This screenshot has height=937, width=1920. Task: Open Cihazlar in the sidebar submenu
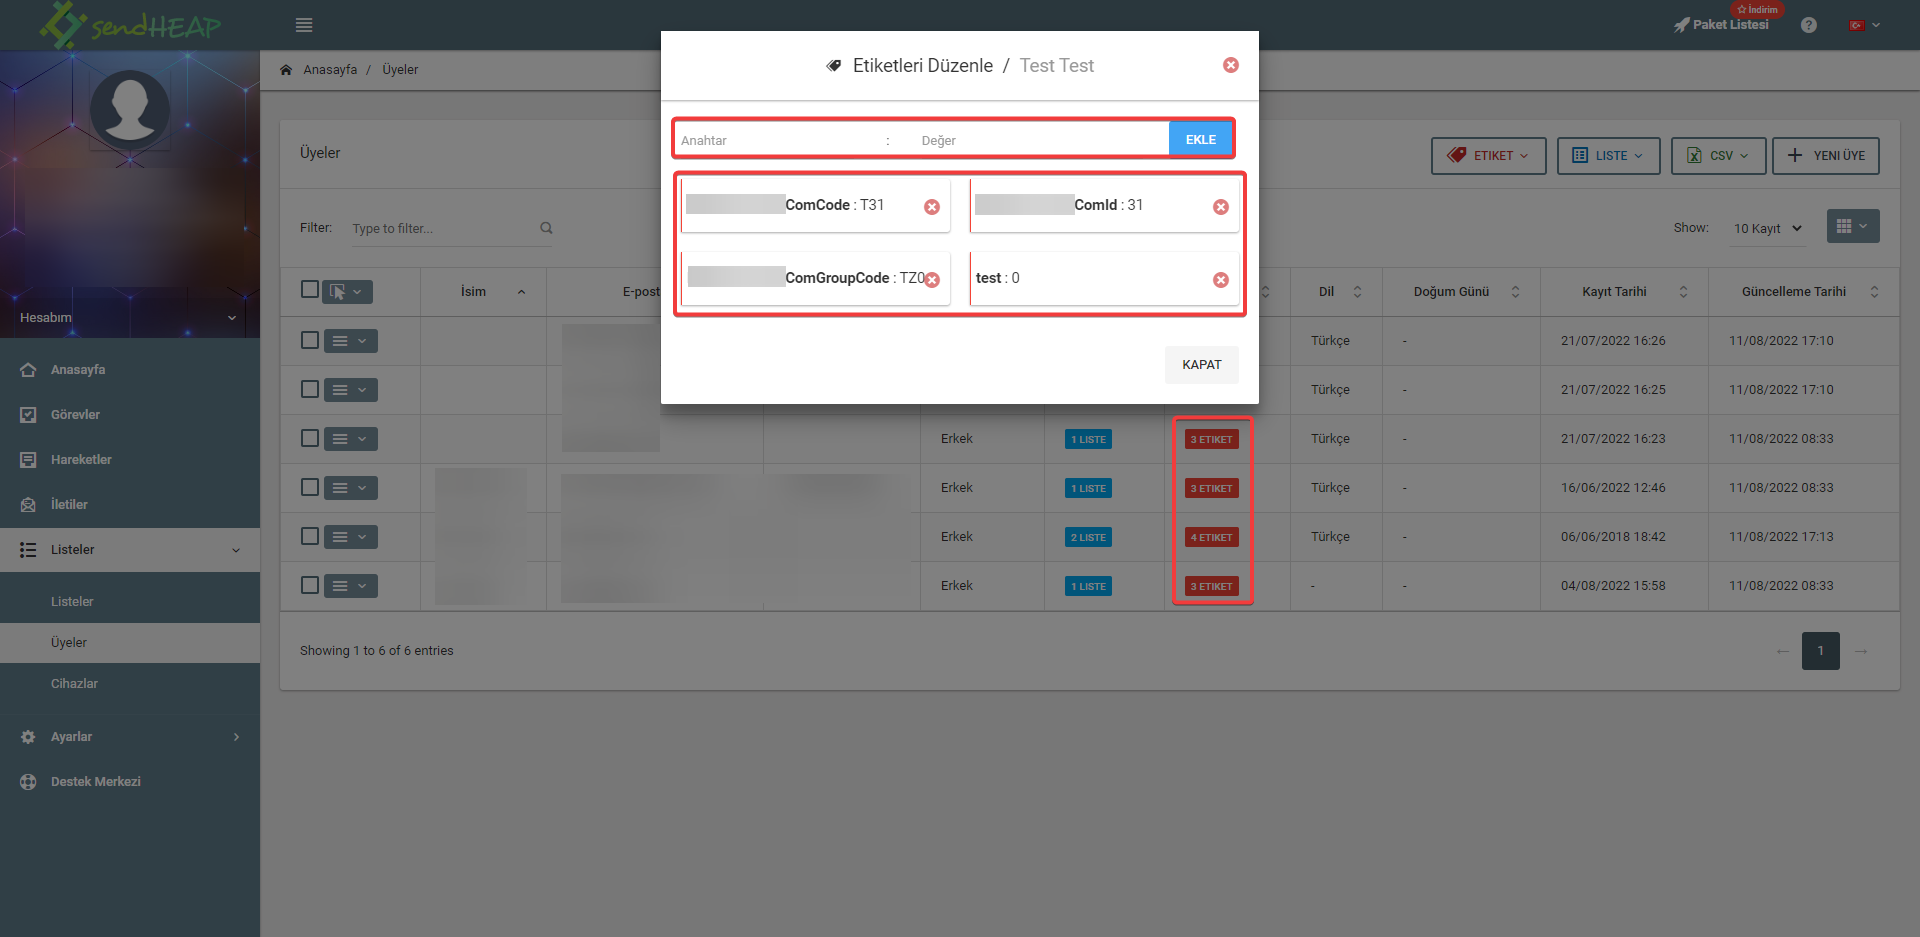130,684
